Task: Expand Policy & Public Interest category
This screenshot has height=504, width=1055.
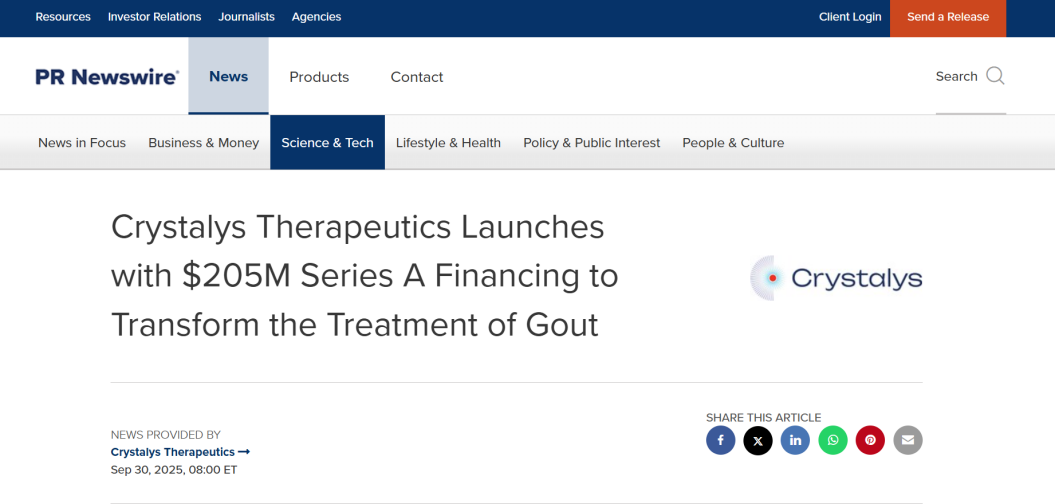Action: [x=591, y=143]
